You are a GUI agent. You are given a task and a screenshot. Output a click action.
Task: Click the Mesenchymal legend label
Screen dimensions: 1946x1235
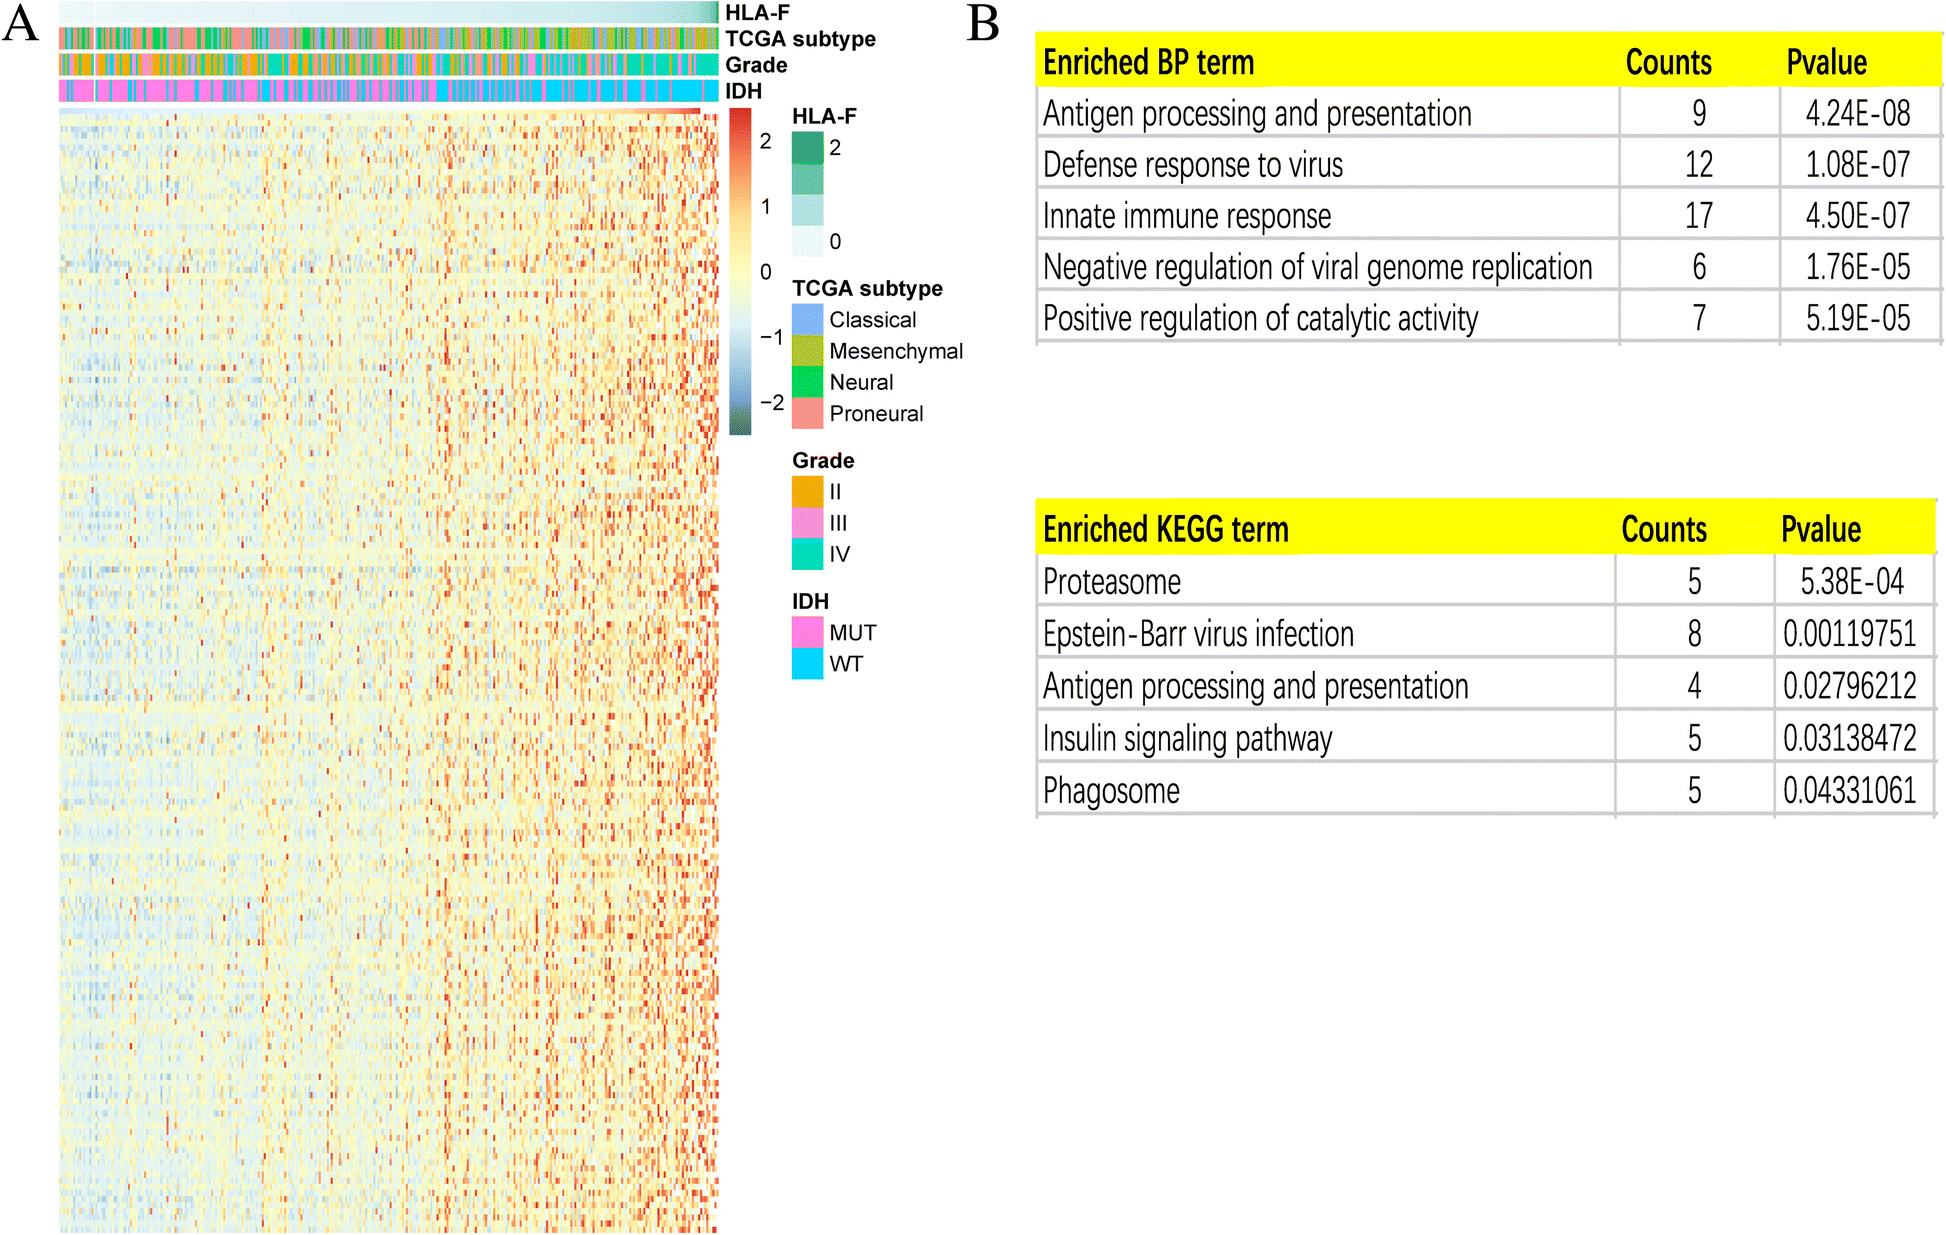tap(896, 351)
